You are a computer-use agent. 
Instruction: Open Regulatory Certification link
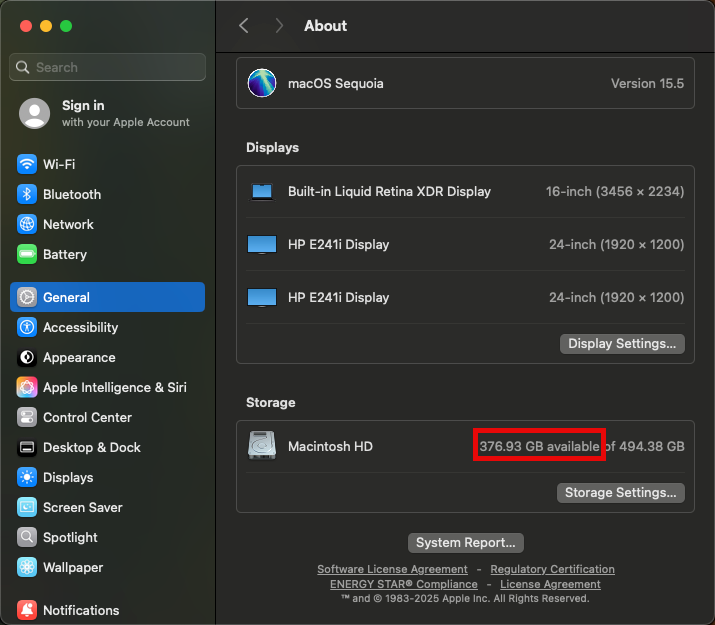[x=552, y=569]
